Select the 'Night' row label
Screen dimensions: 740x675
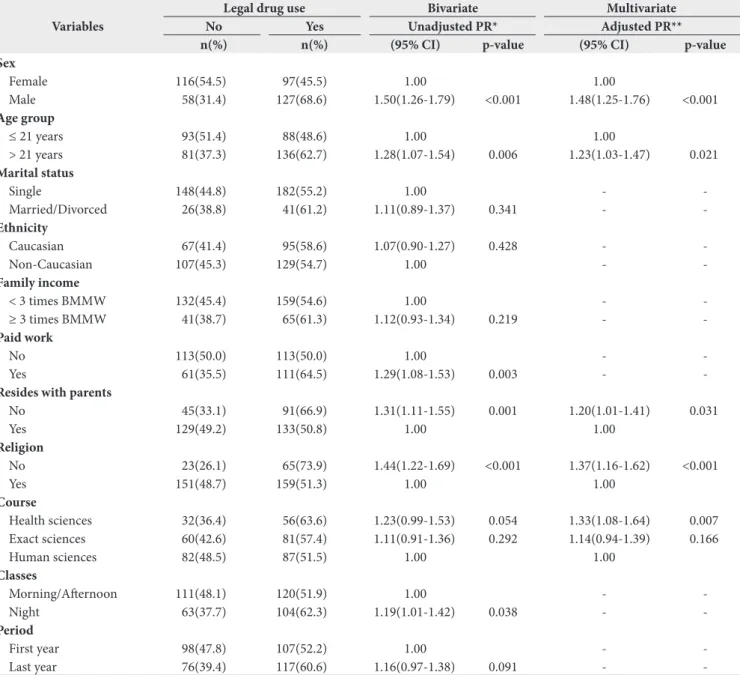[x=24, y=612]
